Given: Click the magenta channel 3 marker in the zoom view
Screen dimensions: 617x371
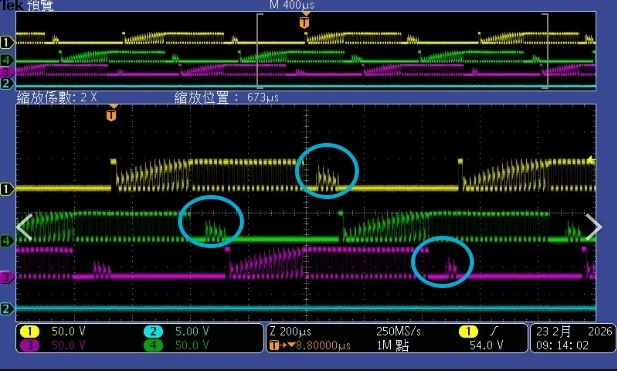Looking at the screenshot, I should point(6,278).
